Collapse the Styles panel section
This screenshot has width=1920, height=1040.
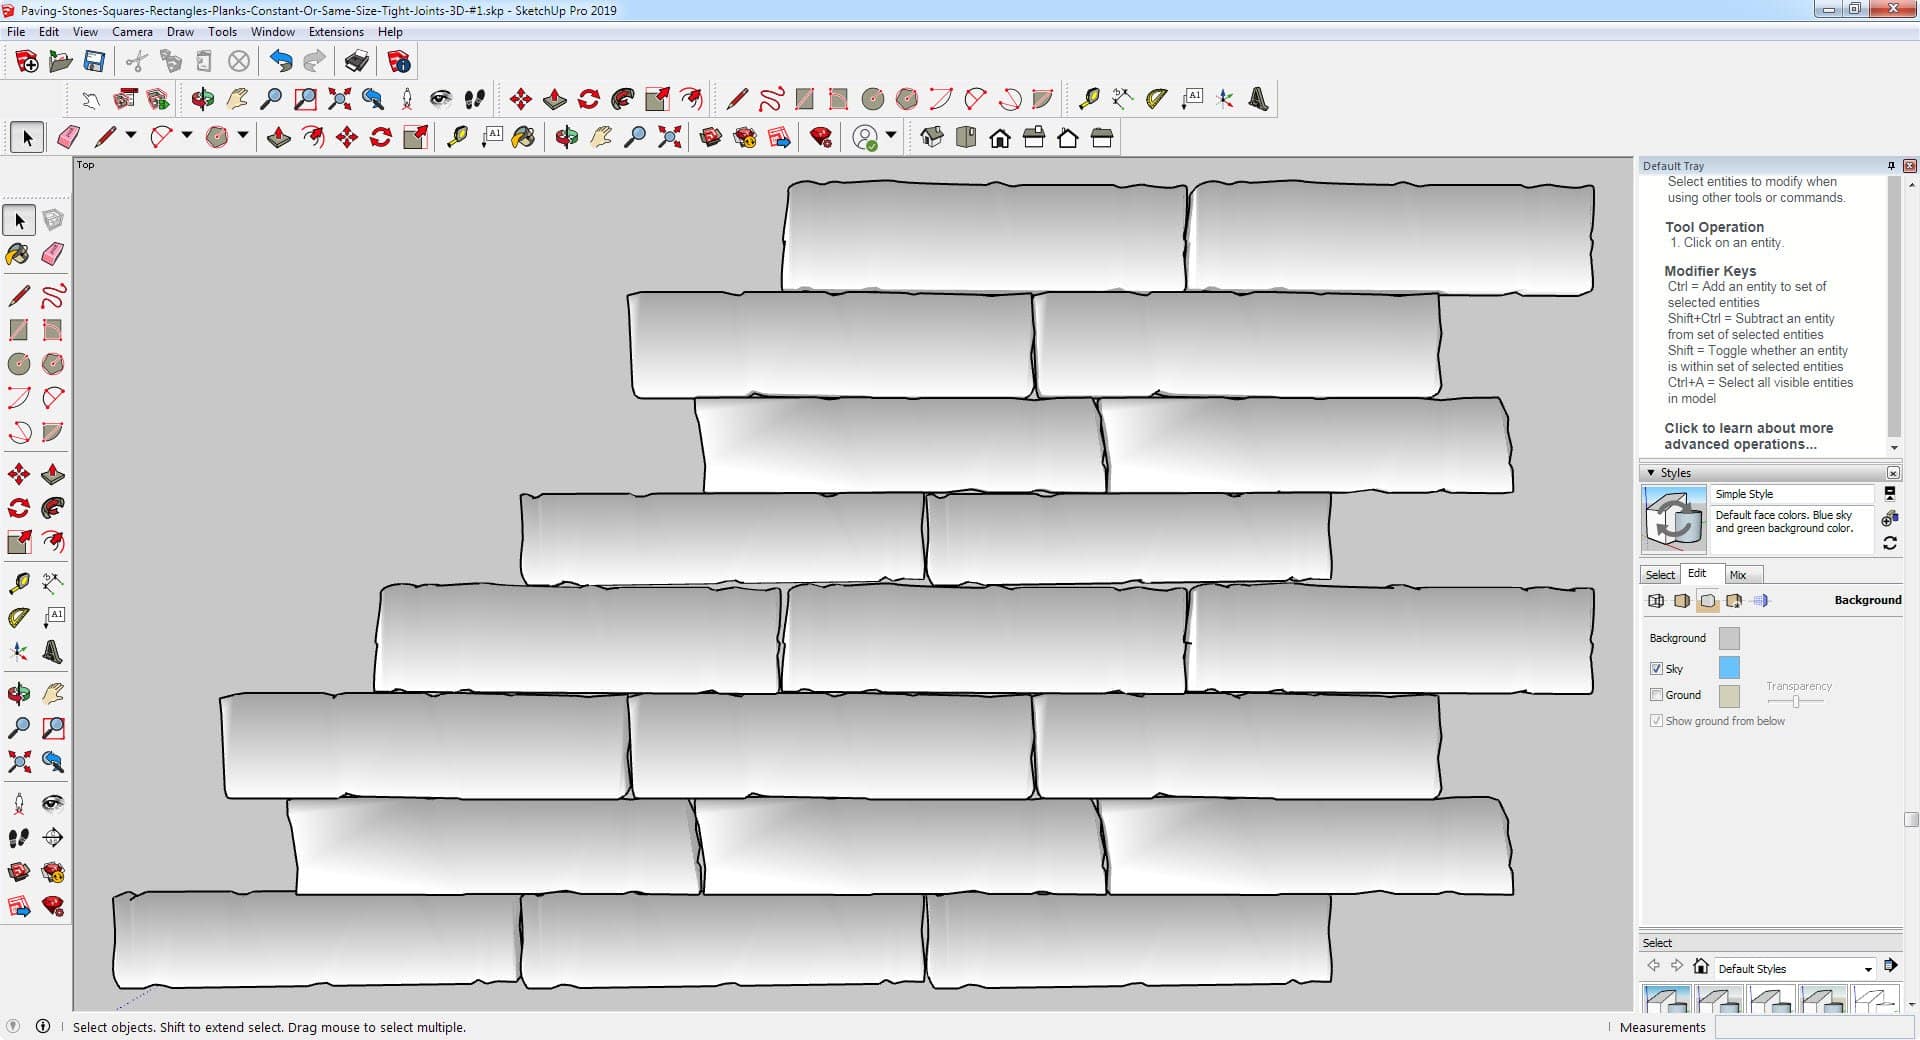1650,472
